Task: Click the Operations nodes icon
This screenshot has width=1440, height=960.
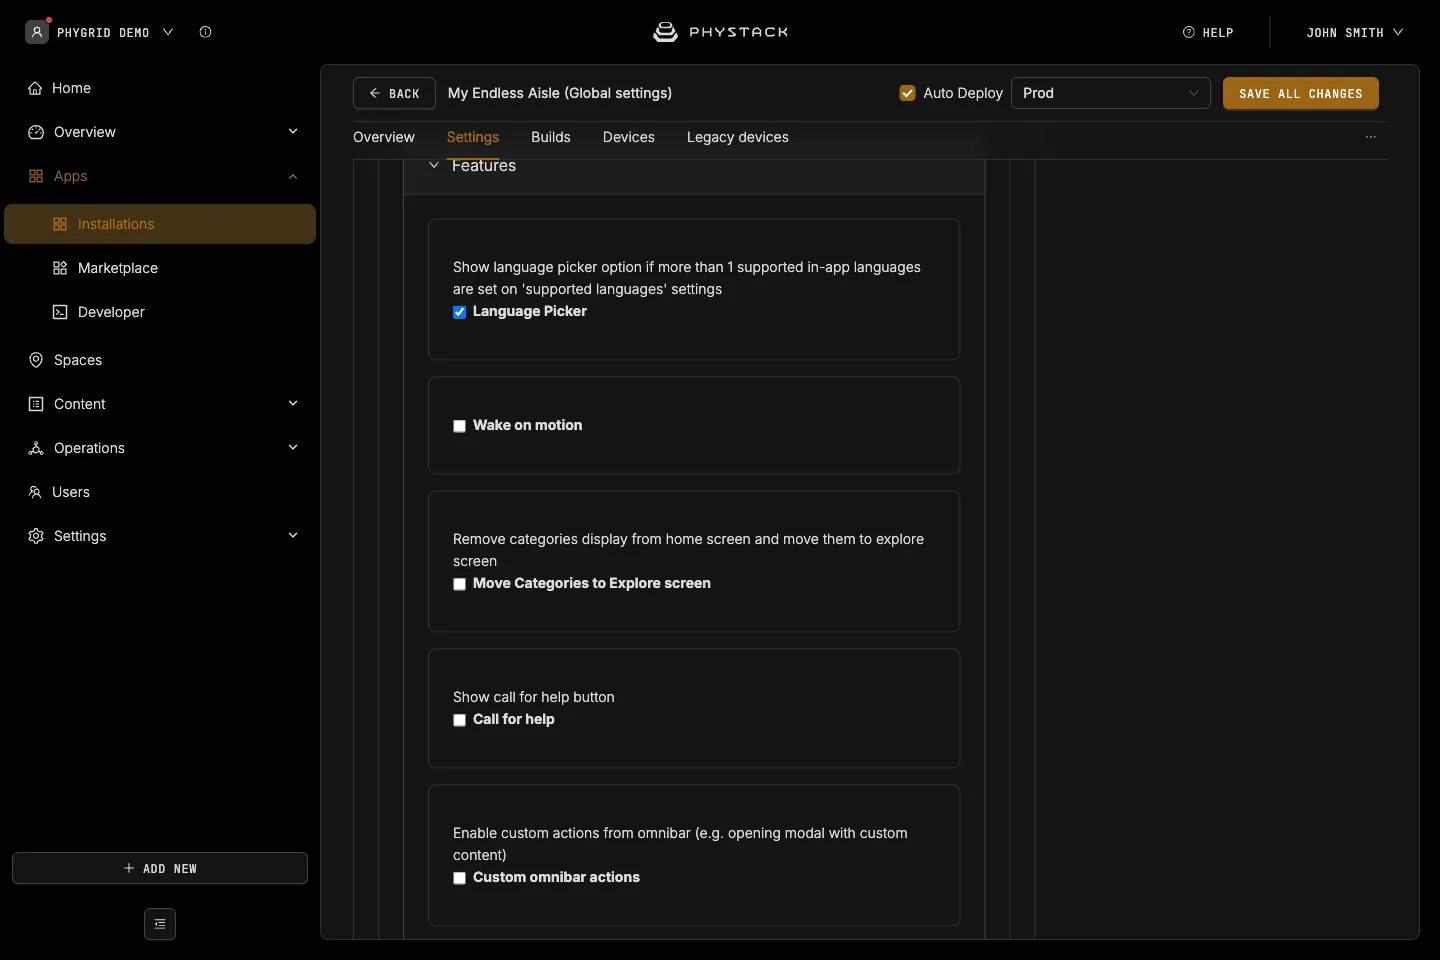Action: click(36, 448)
